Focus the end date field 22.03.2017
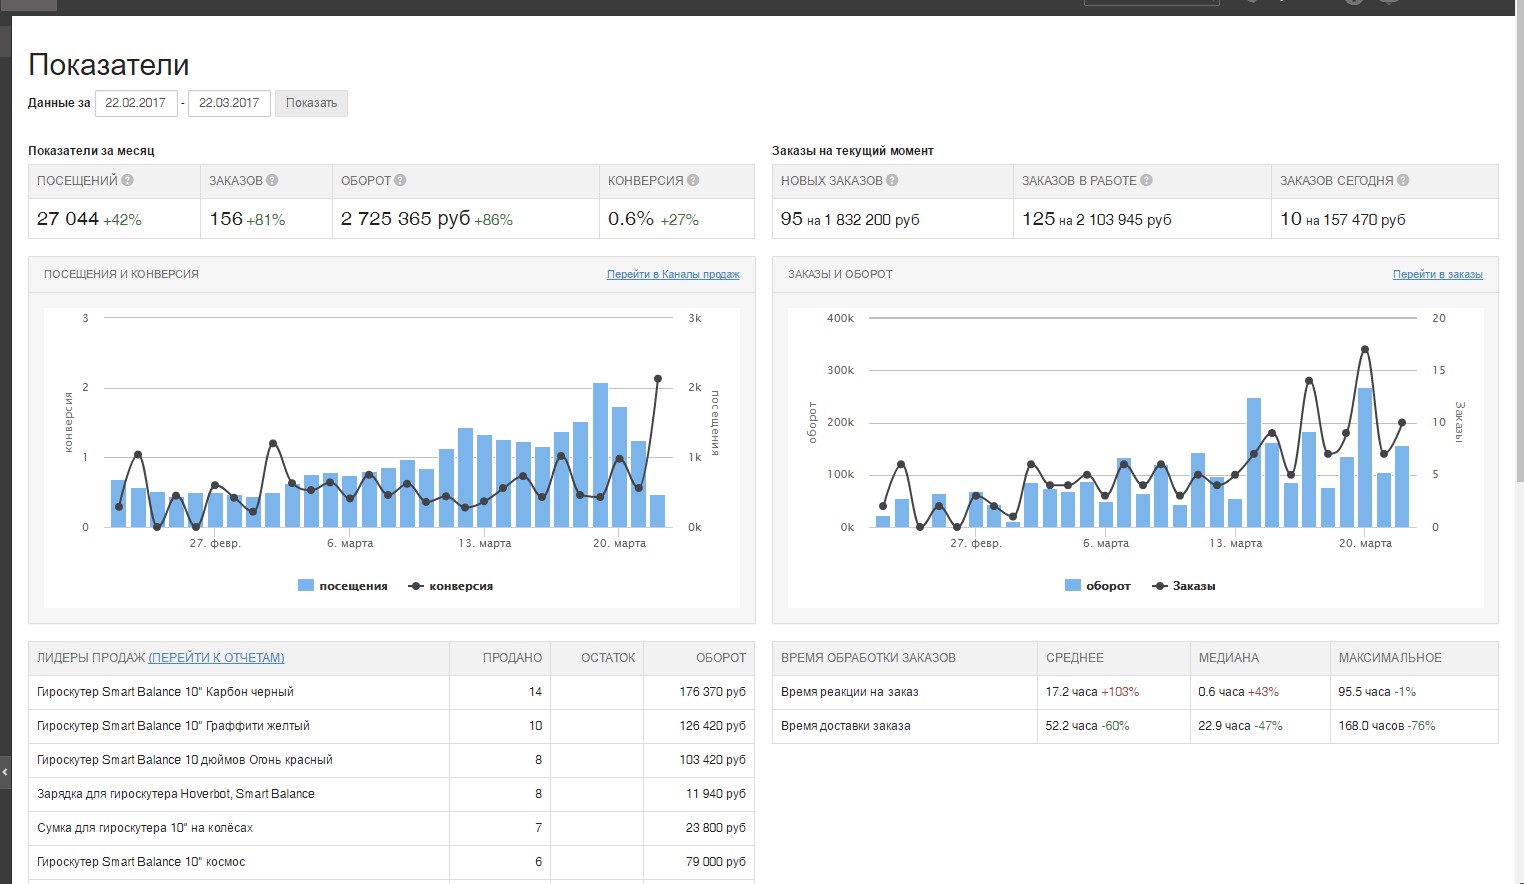The image size is (1524, 884). click(229, 103)
